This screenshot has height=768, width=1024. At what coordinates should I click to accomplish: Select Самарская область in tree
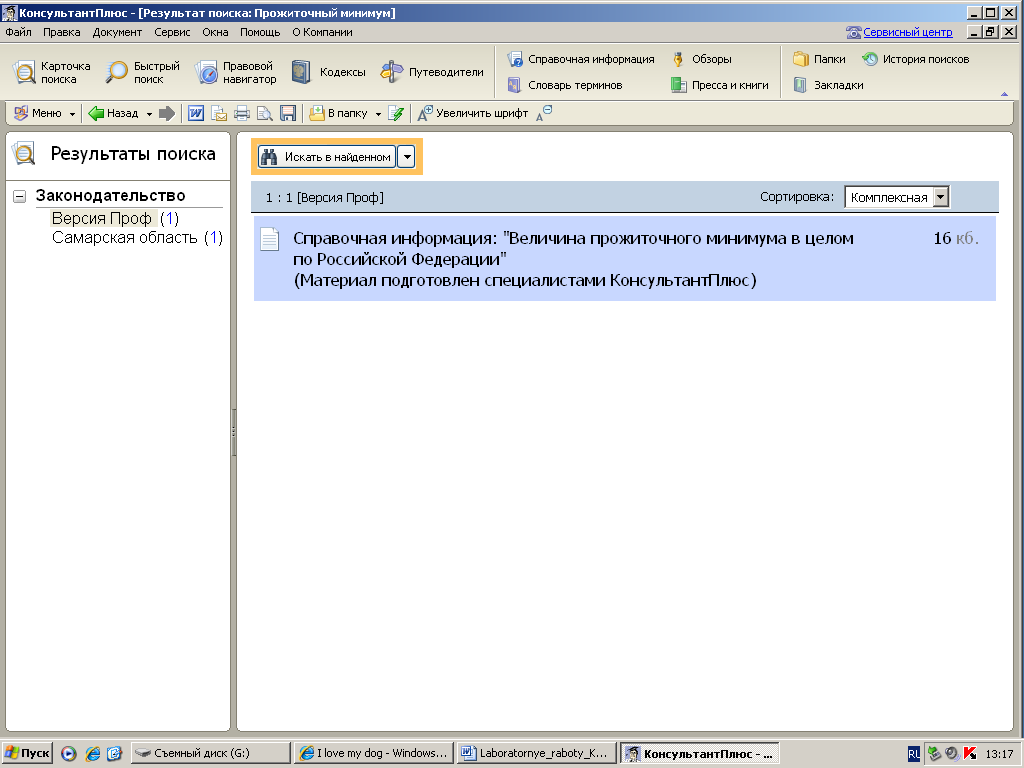click(x=125, y=238)
